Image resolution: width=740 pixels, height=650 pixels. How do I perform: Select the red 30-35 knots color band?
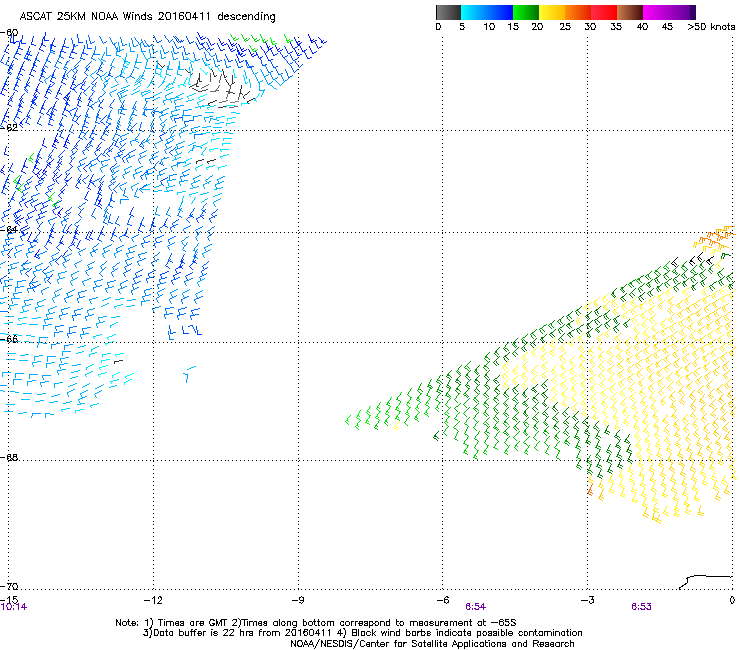(x=604, y=12)
